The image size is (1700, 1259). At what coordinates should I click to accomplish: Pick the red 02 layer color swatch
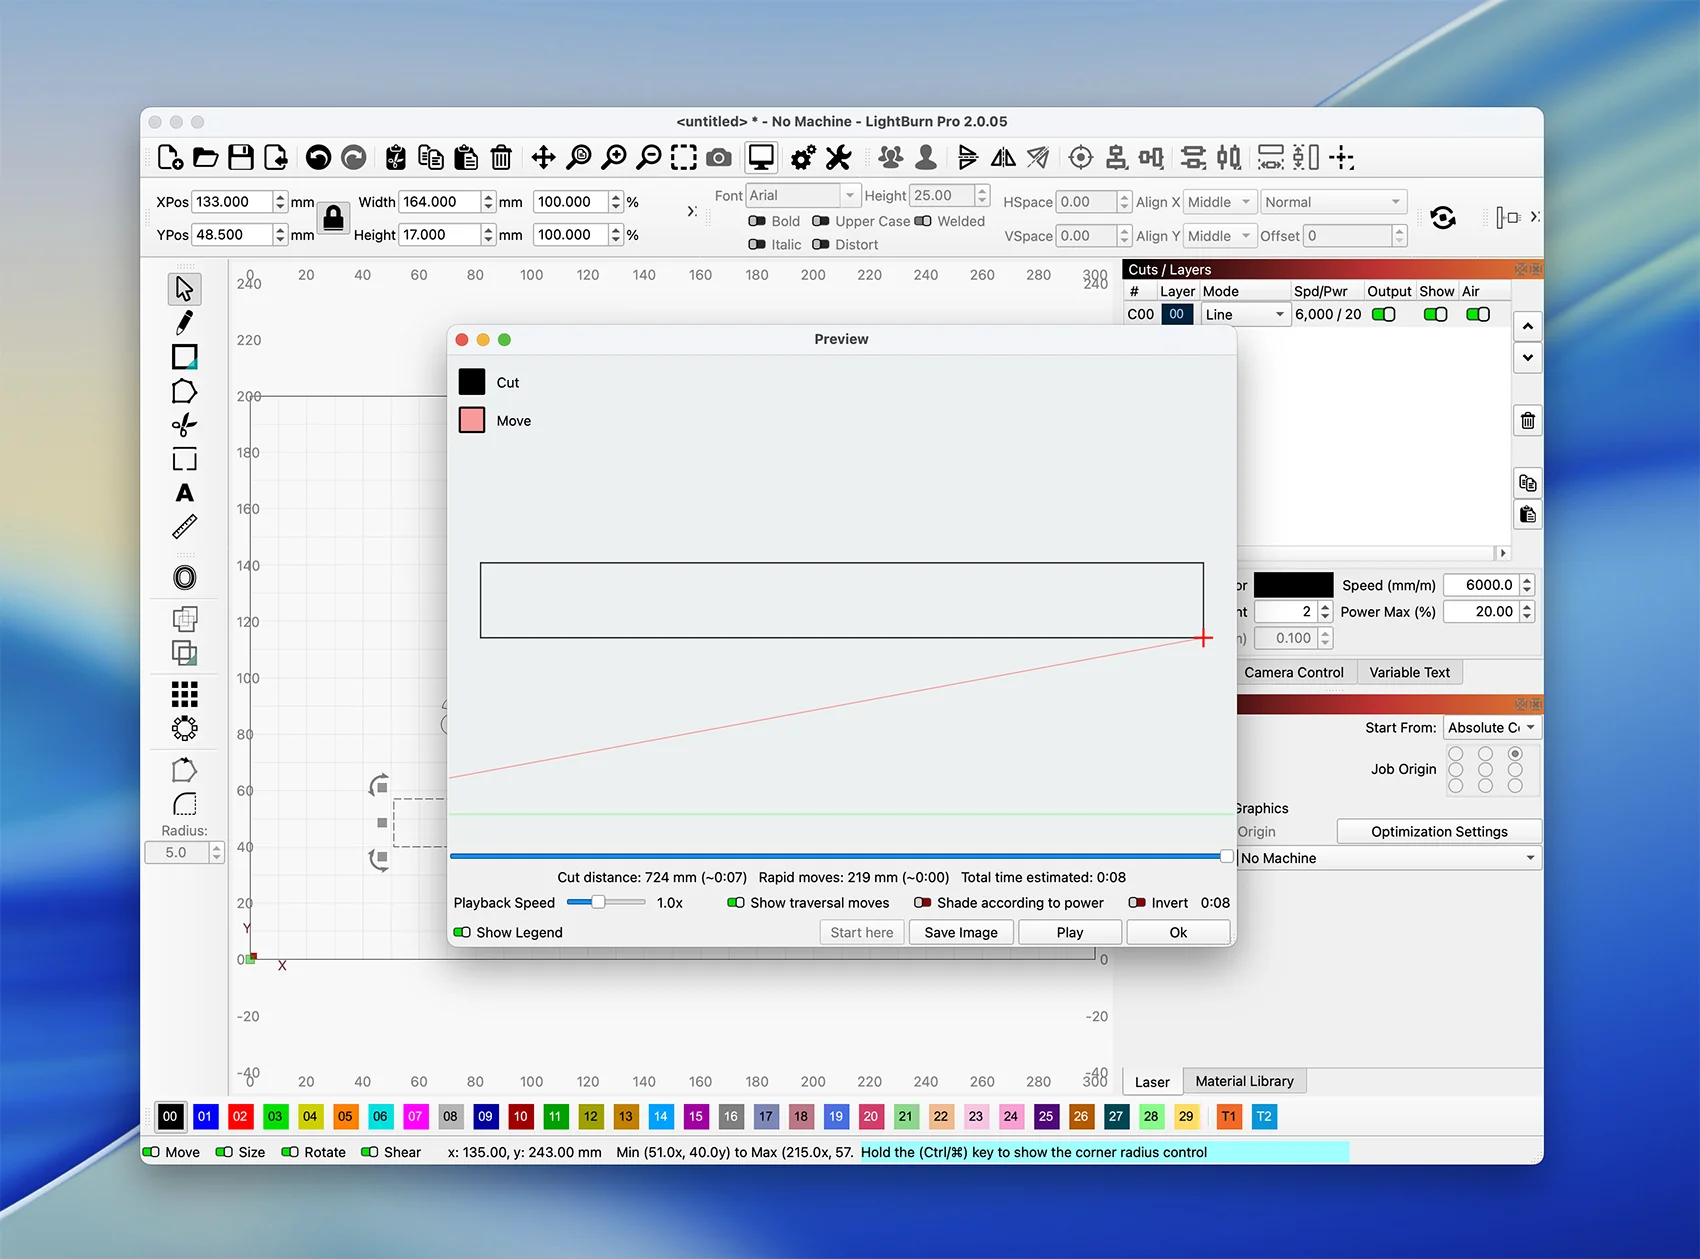tap(240, 1117)
